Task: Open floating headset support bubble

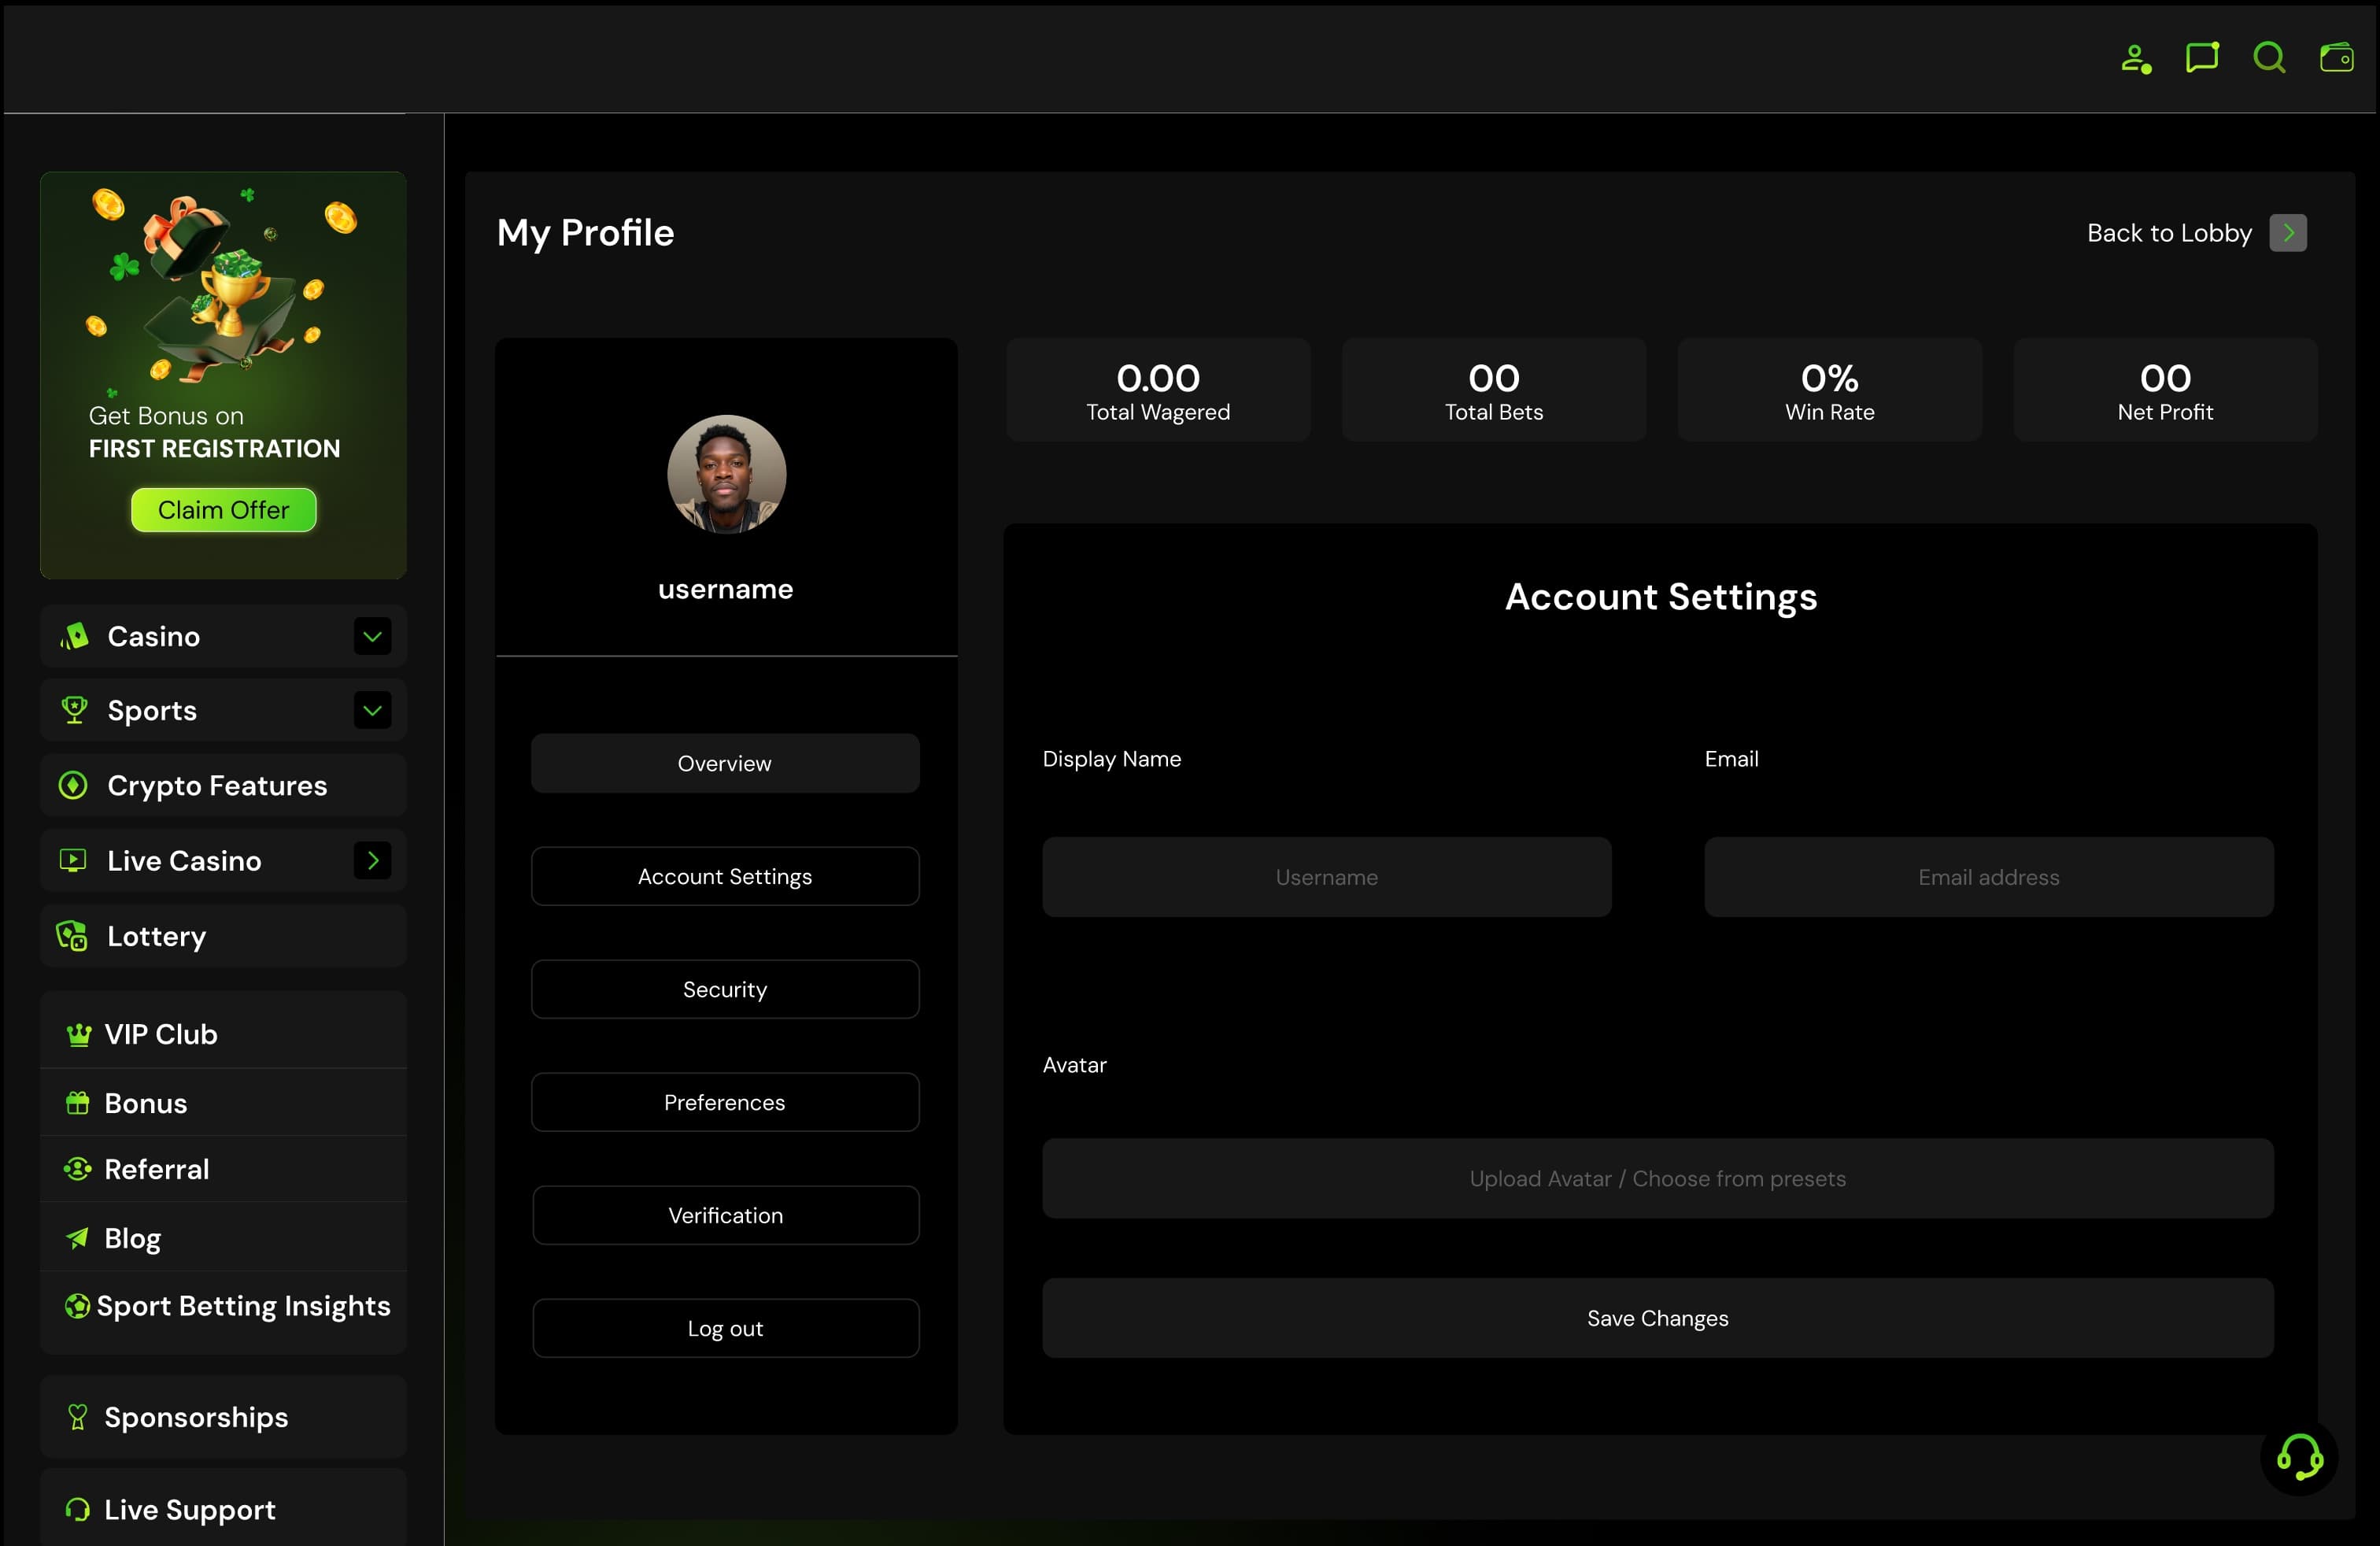Action: click(x=2299, y=1457)
